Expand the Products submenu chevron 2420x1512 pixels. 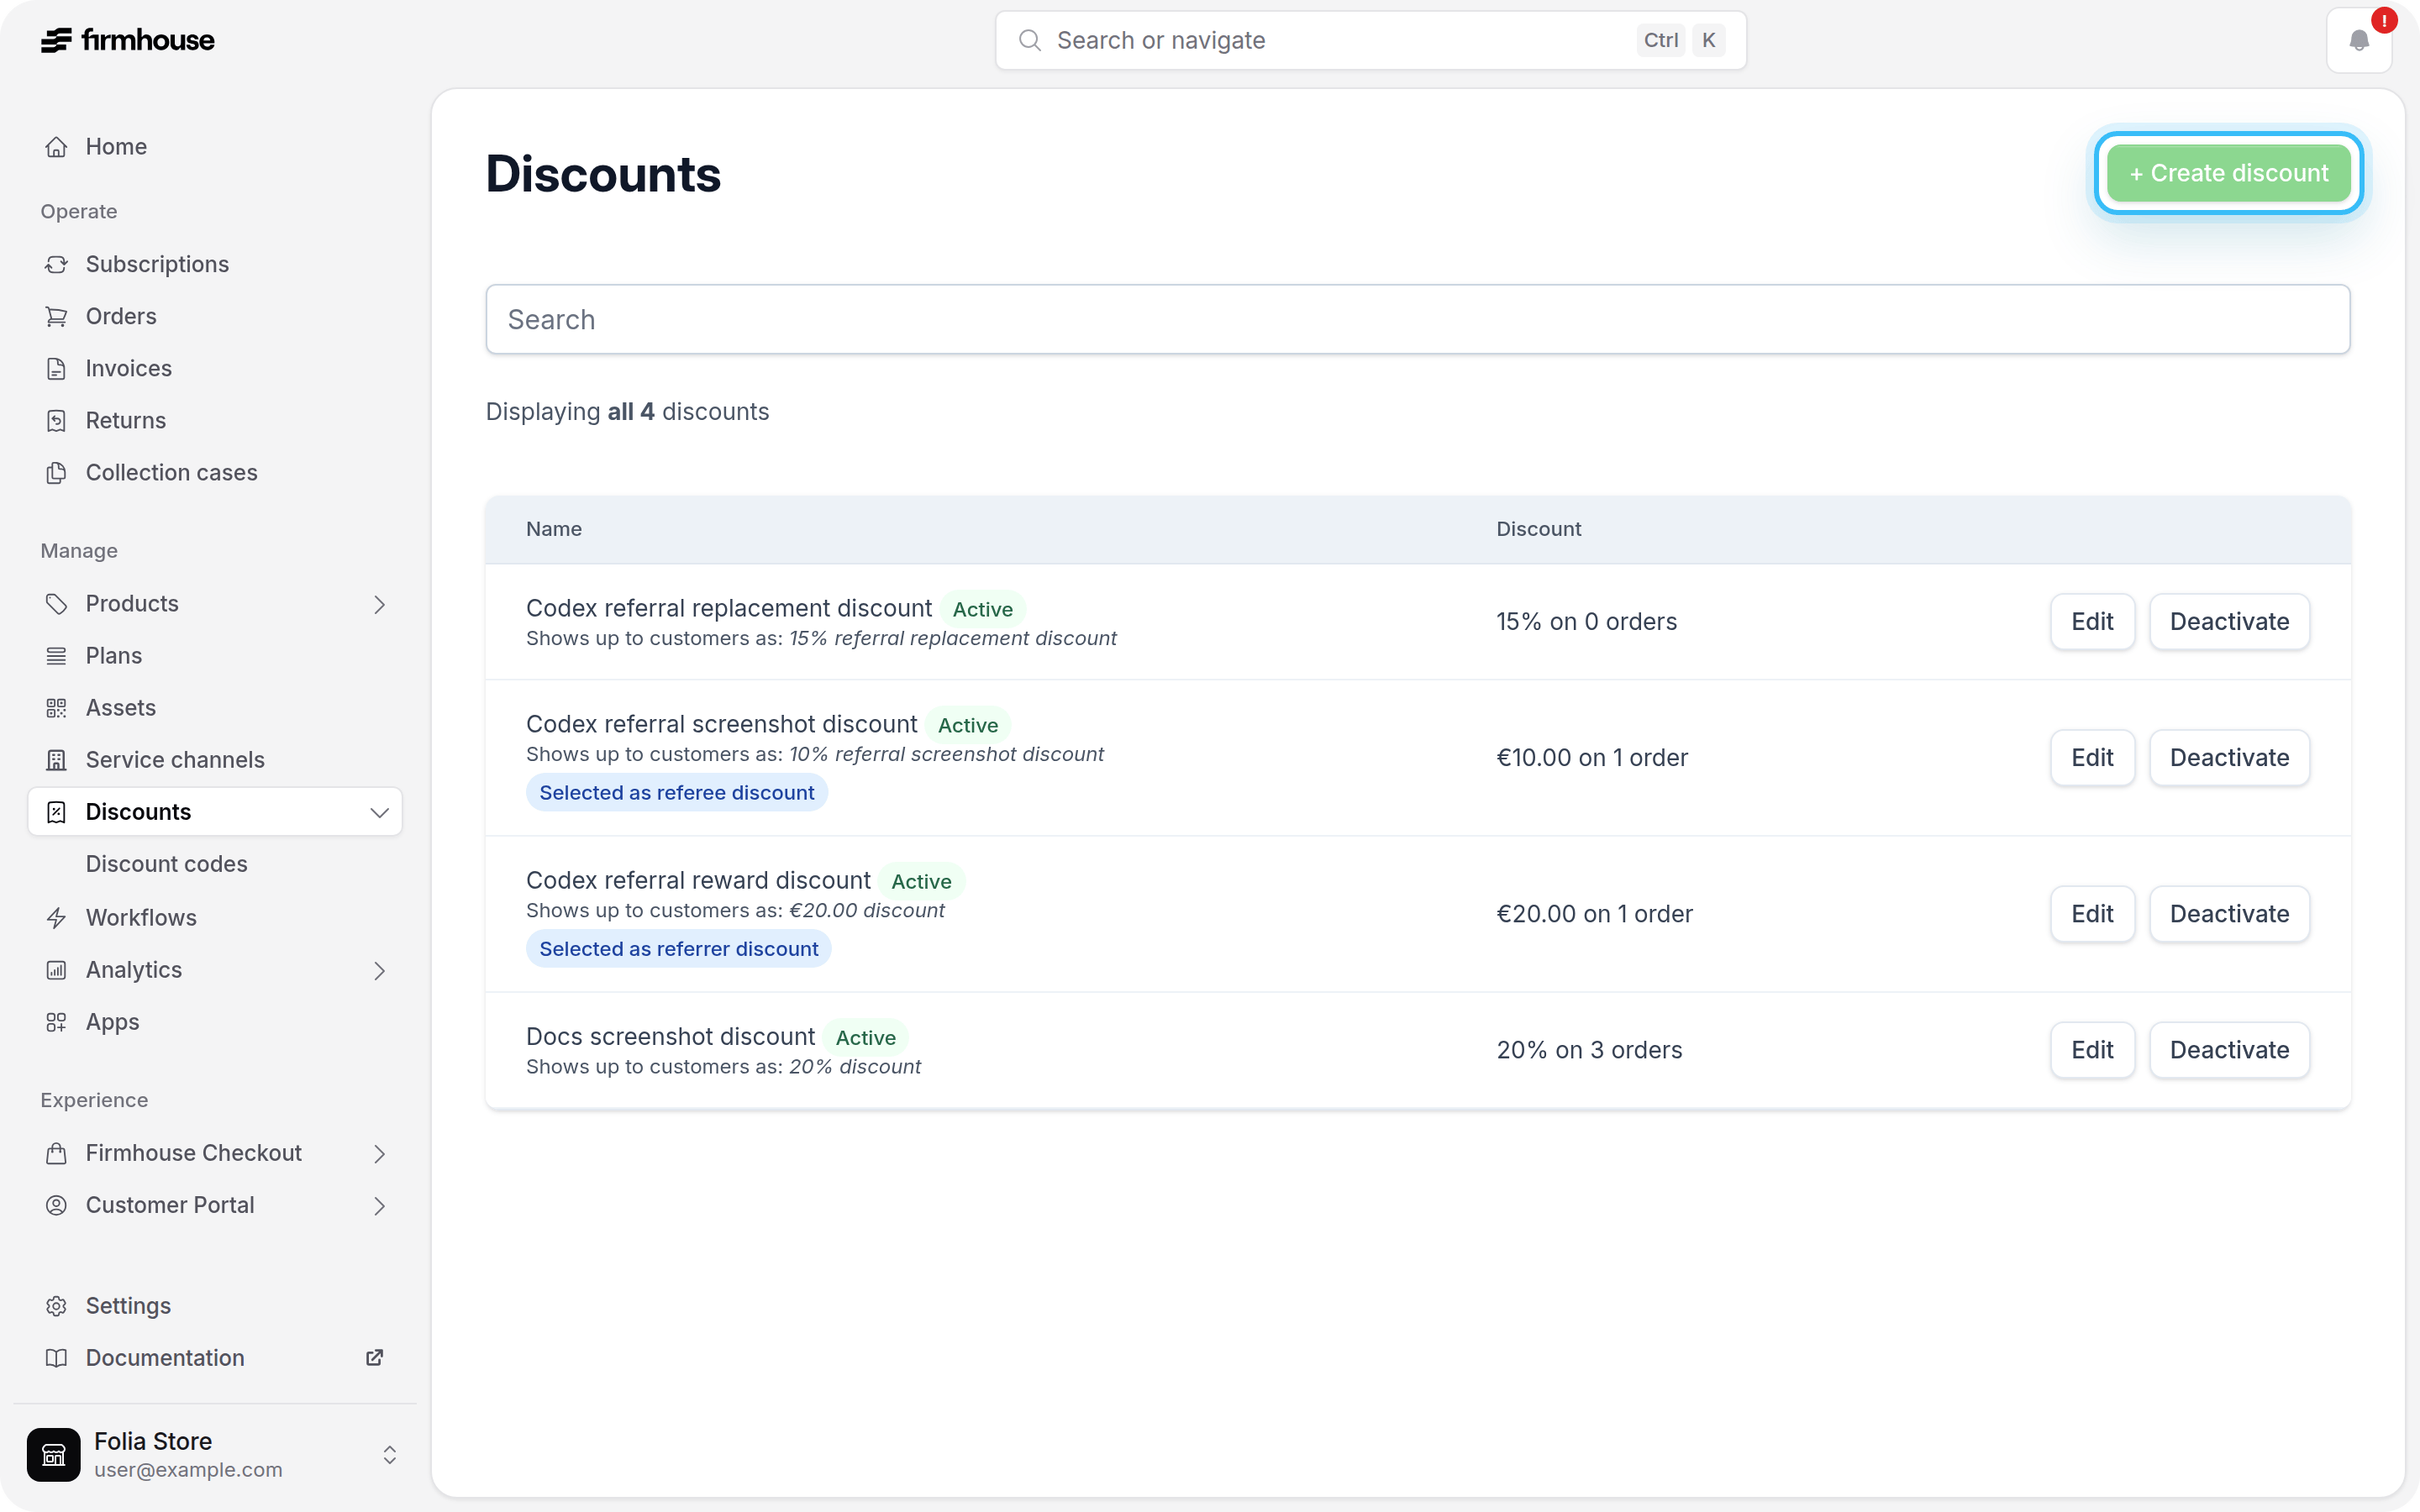[x=379, y=604]
